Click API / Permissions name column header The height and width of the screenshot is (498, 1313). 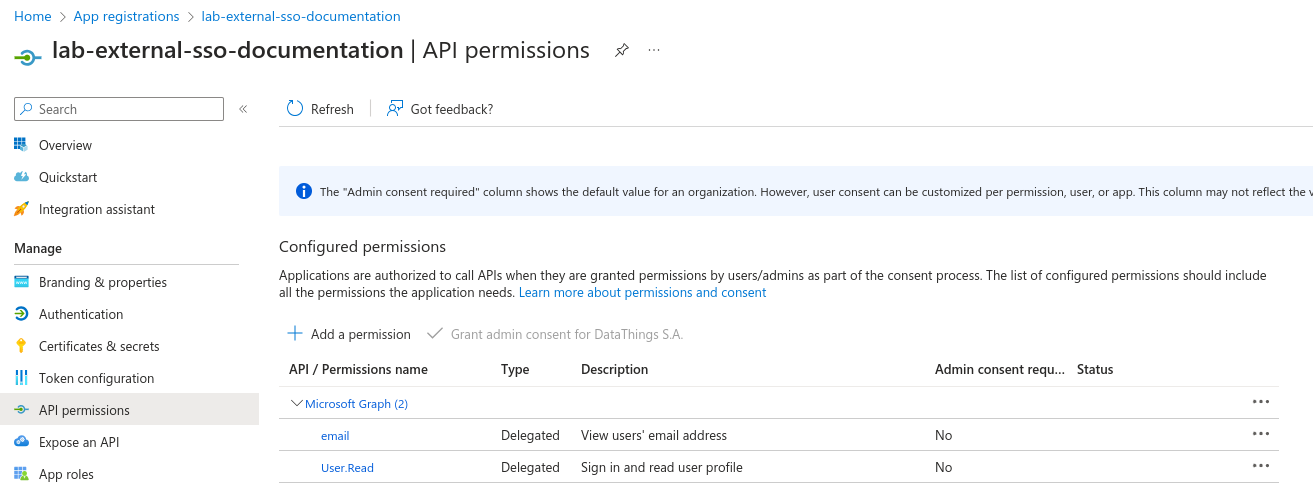358,369
